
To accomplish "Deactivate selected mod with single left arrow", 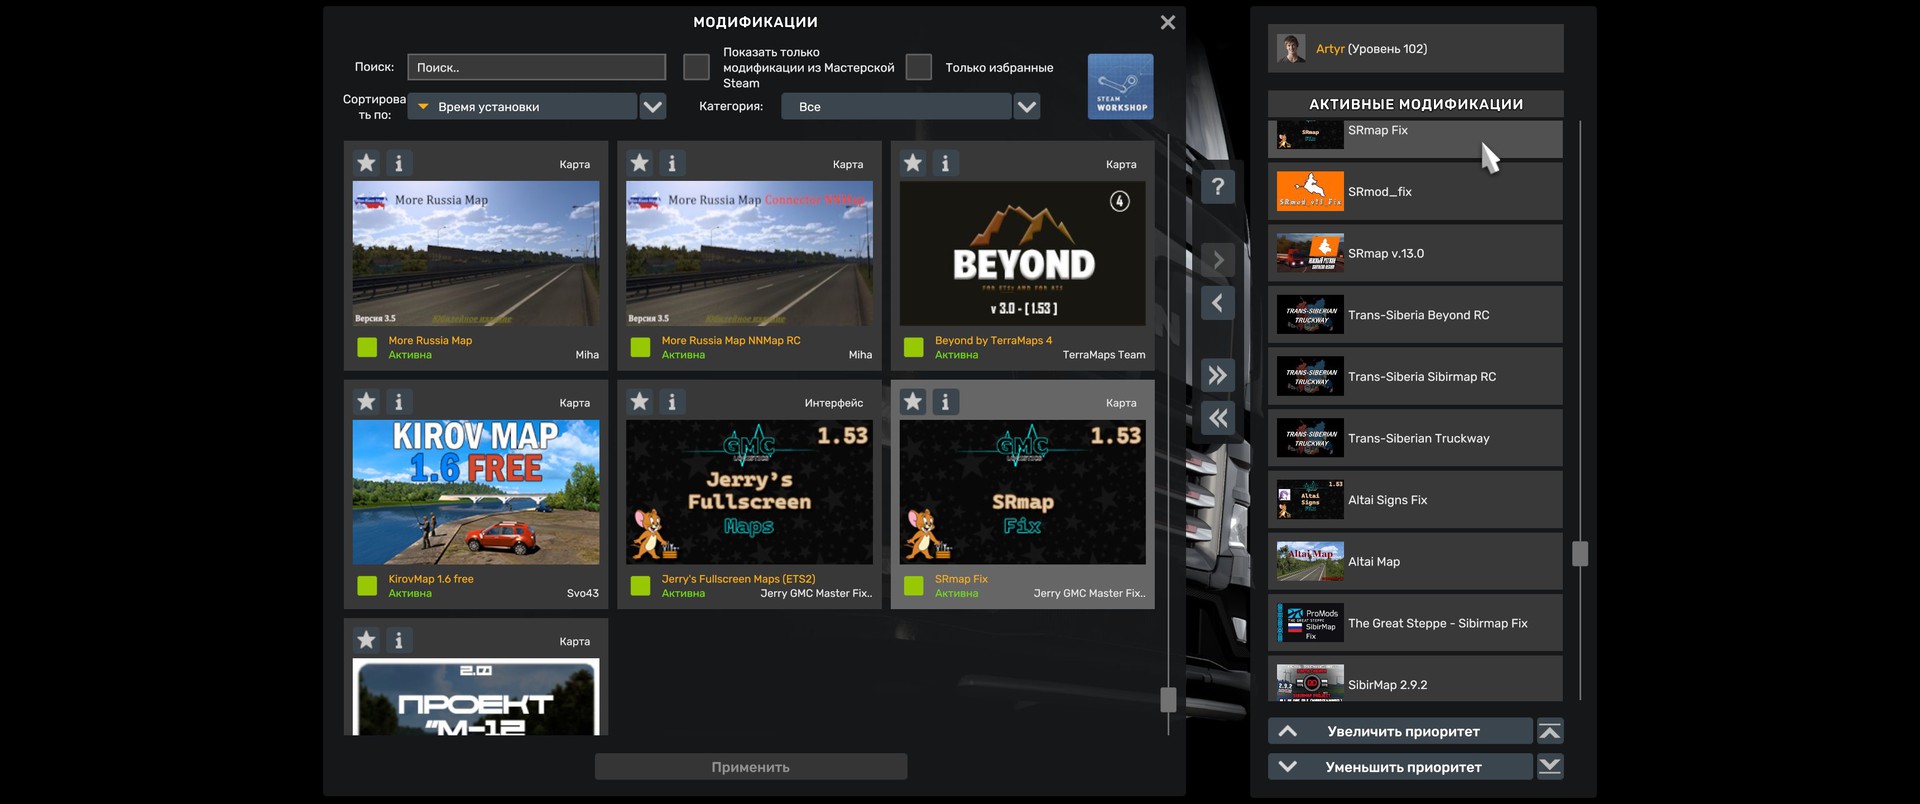I will coord(1217,303).
